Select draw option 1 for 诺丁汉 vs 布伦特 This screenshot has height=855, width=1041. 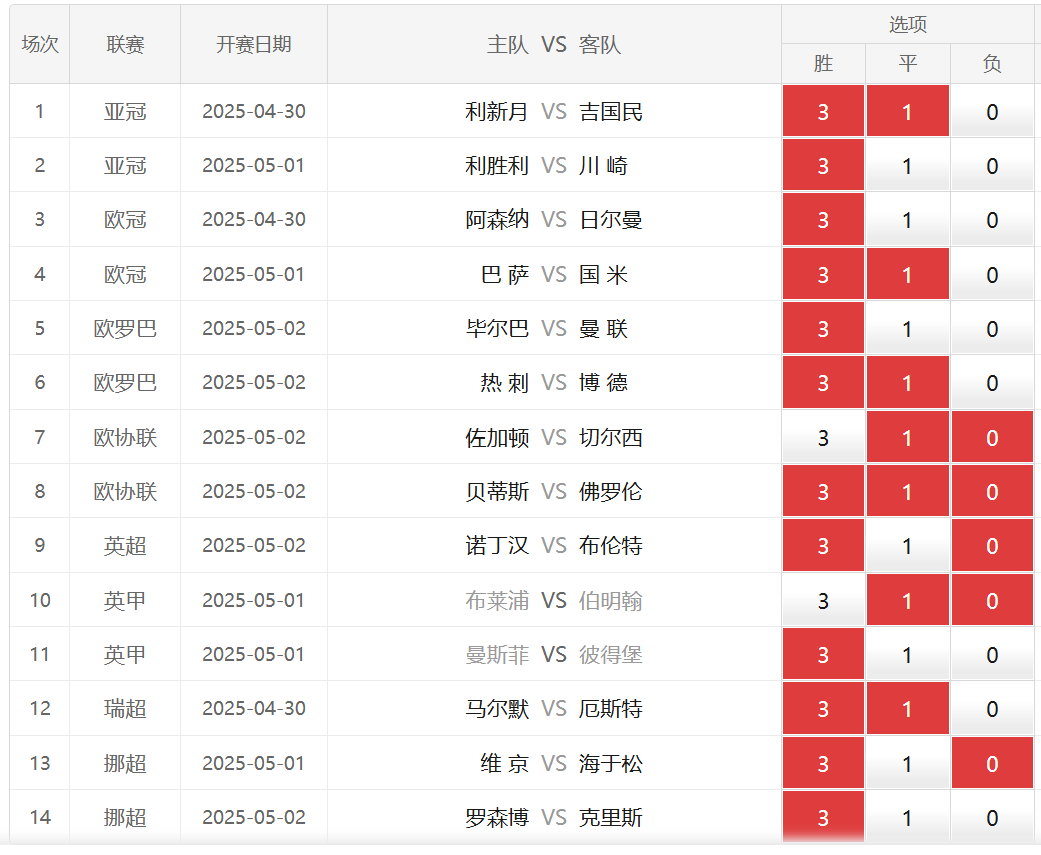point(908,546)
